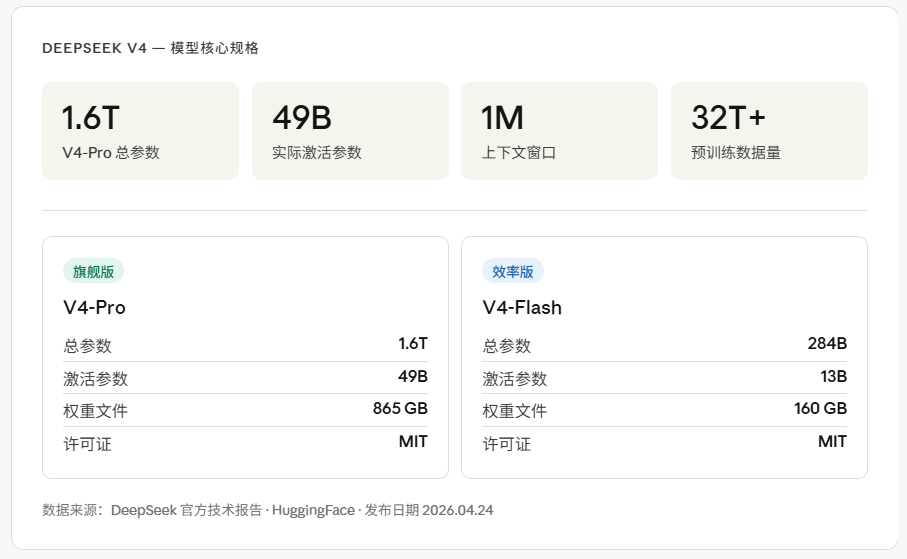Click the 效率版 badge
The image size is (907, 559).
coord(512,271)
